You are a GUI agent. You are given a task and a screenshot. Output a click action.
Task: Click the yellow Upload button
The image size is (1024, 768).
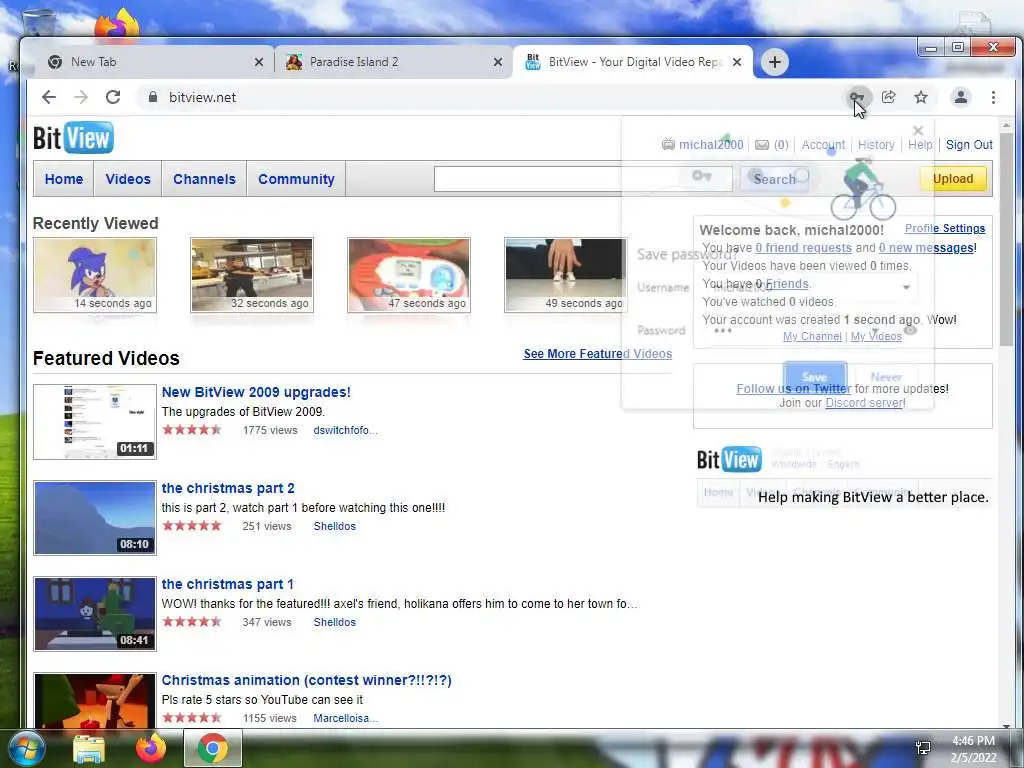click(953, 179)
